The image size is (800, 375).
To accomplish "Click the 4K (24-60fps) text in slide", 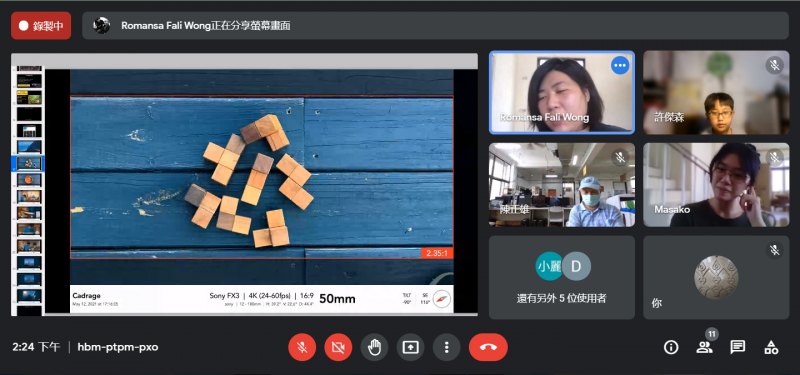I will coord(269,295).
